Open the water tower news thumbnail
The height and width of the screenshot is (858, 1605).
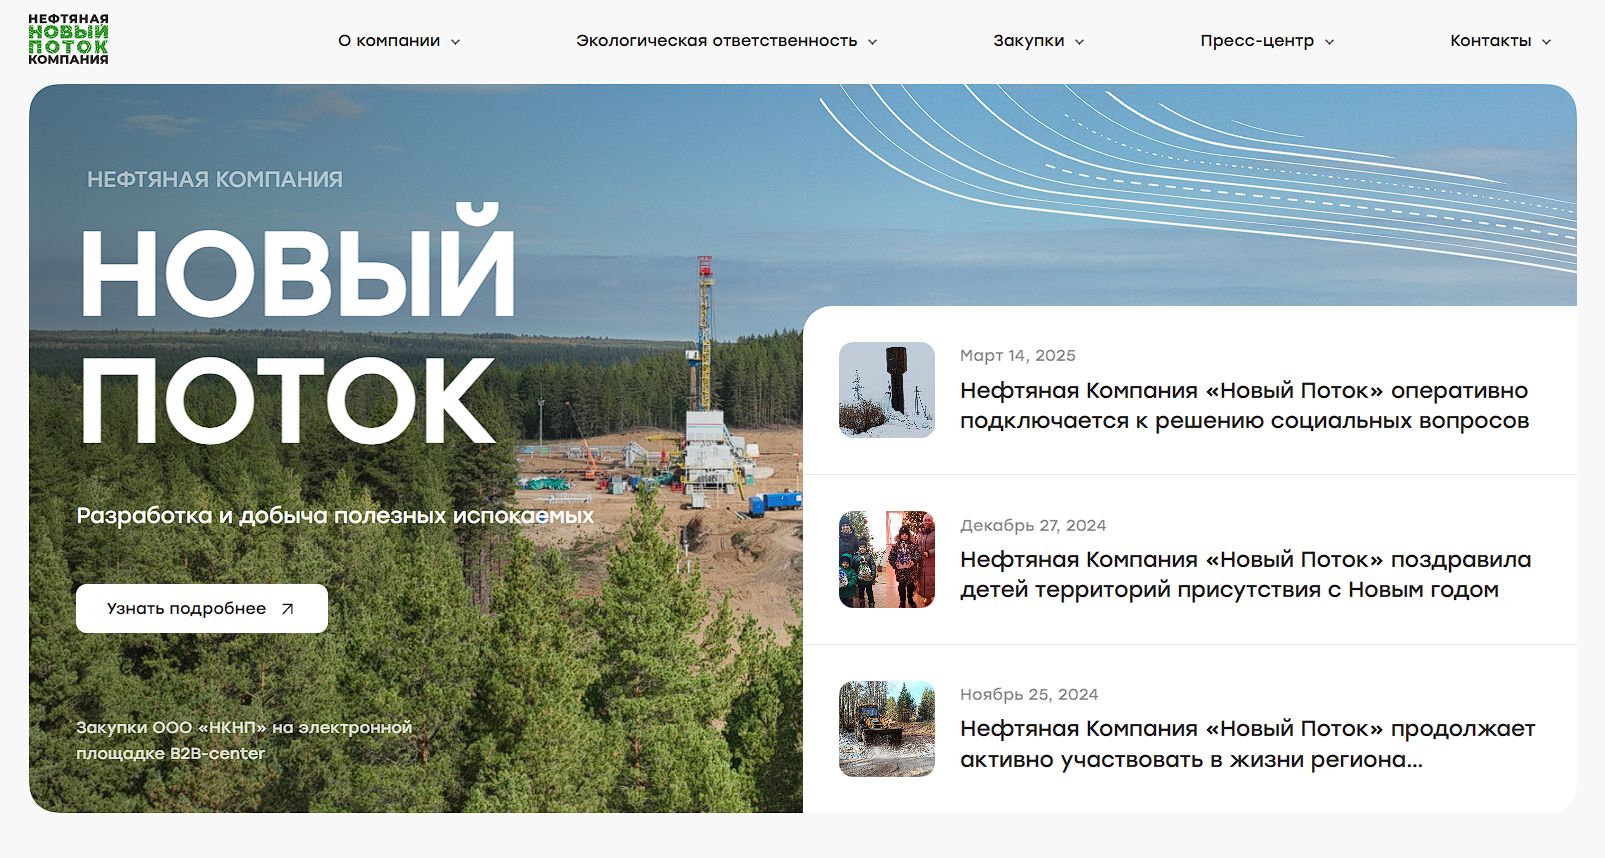pos(887,390)
